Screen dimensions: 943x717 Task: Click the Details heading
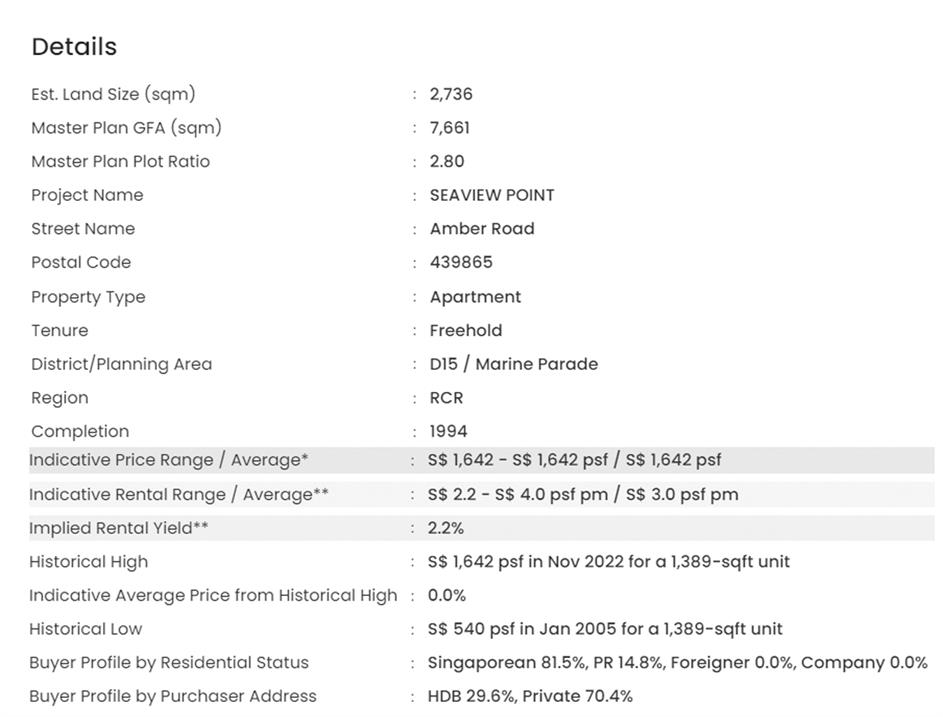click(74, 47)
